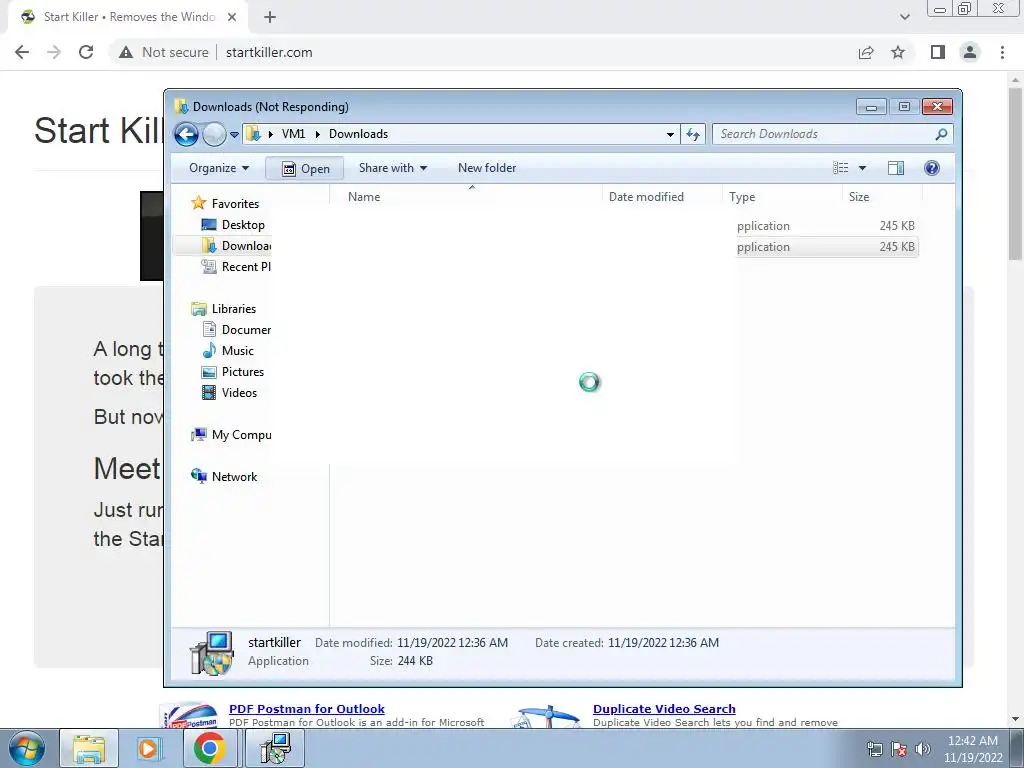The height and width of the screenshot is (768, 1024).
Task: Open the Share with menu
Action: point(392,168)
